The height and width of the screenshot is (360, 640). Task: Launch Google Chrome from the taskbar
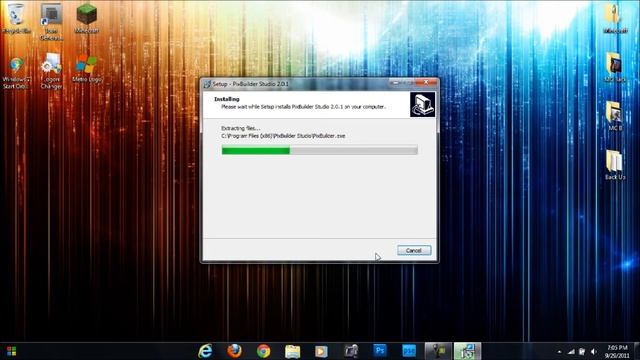click(x=263, y=351)
